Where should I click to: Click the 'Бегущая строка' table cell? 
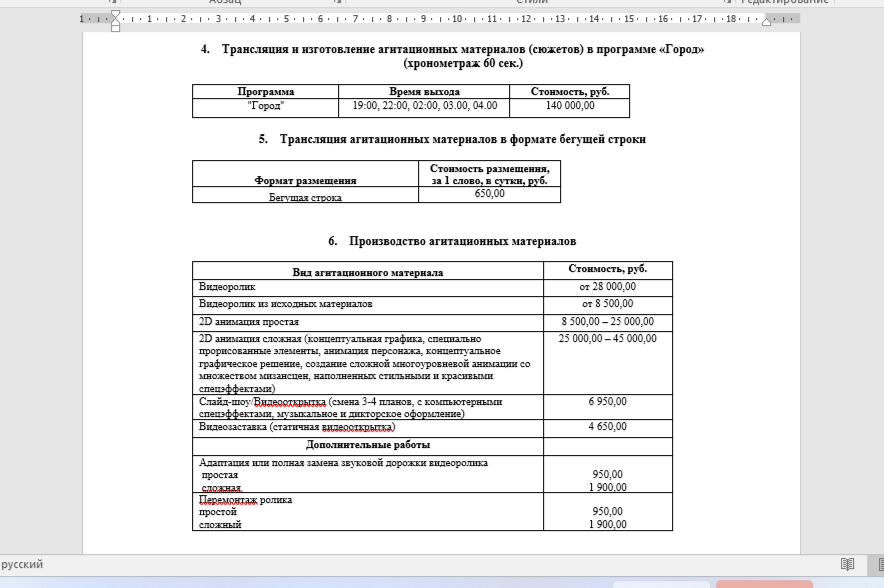tap(305, 195)
